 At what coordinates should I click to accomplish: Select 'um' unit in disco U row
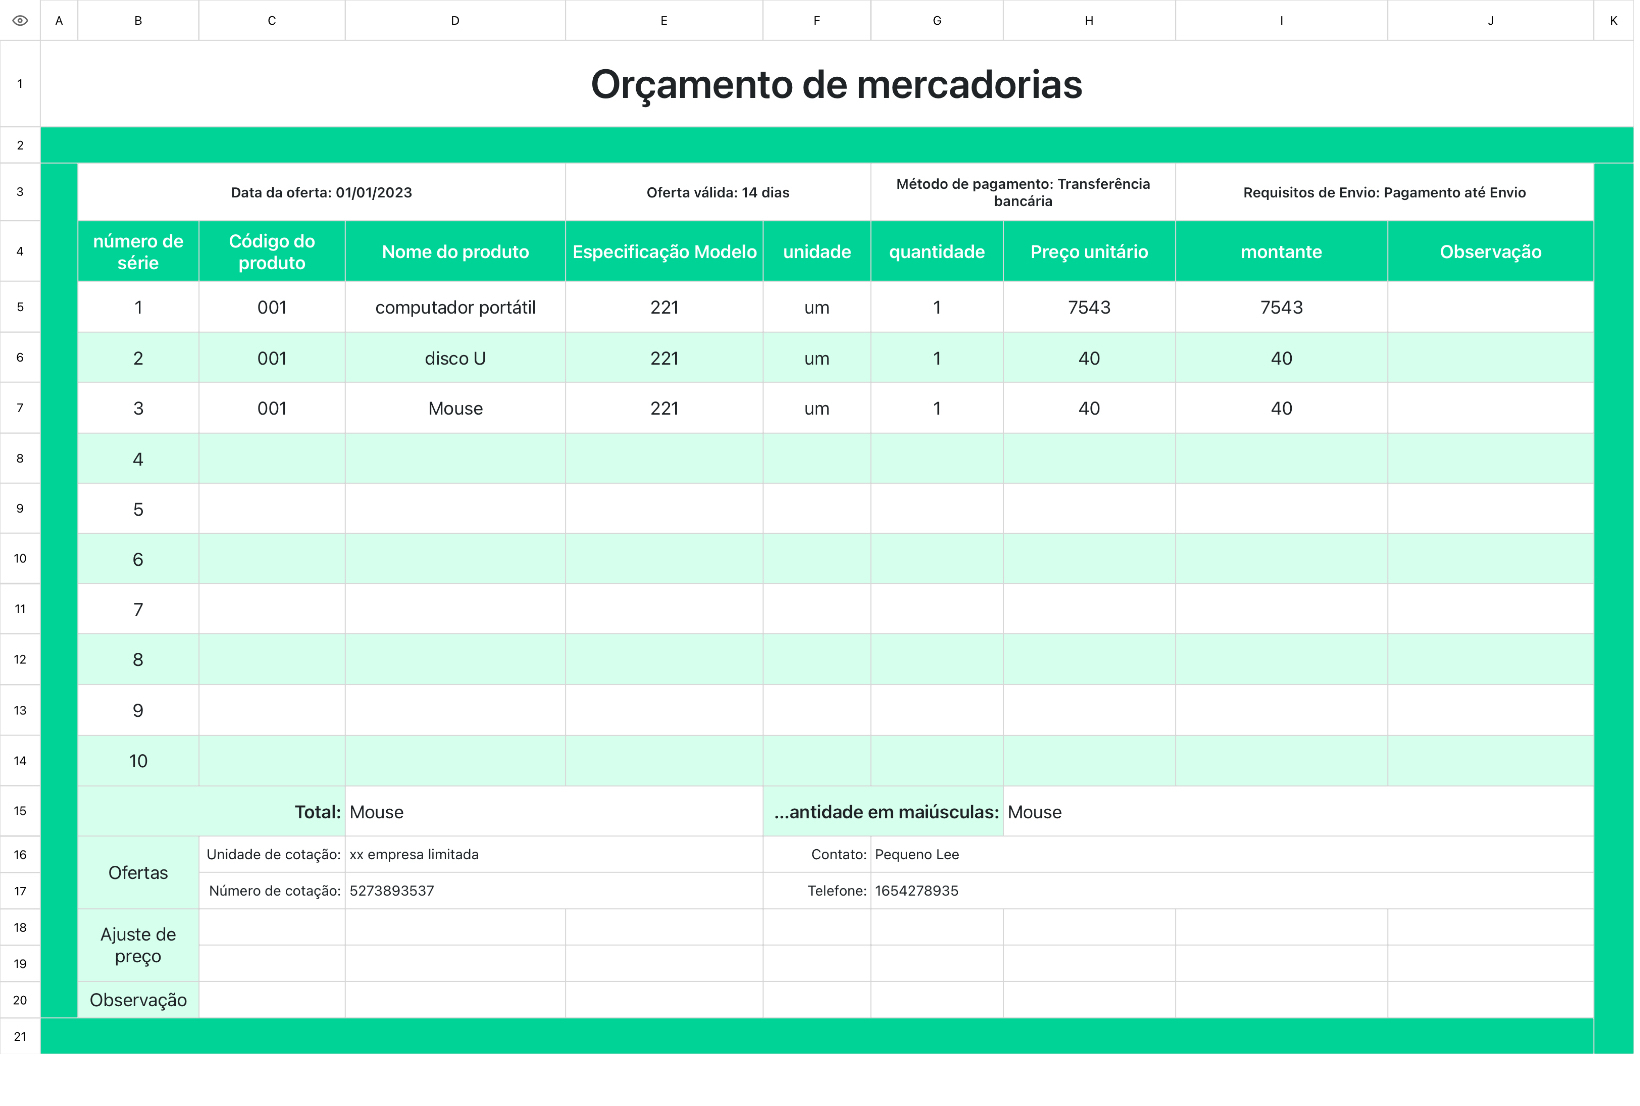point(817,358)
